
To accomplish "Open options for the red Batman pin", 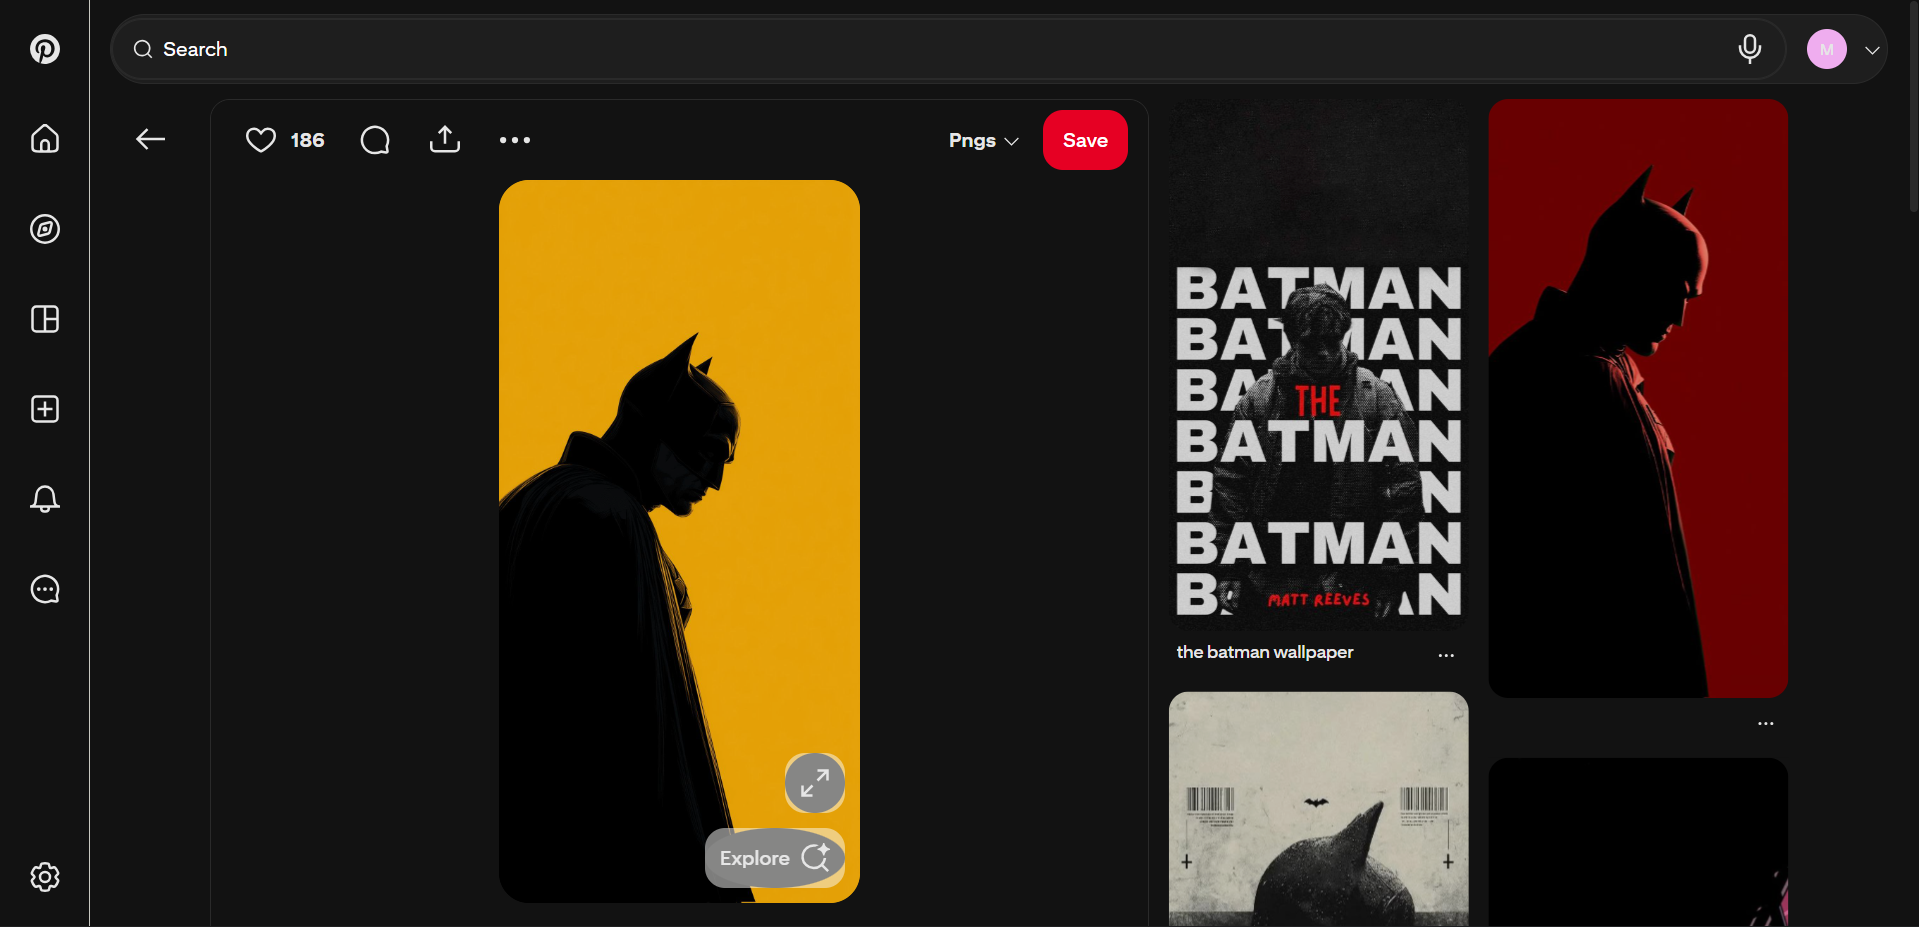I will [1766, 723].
